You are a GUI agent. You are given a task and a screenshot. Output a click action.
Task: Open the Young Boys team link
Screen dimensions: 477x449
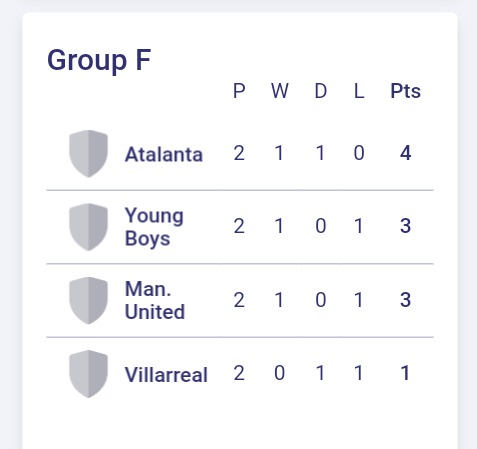pyautogui.click(x=154, y=227)
